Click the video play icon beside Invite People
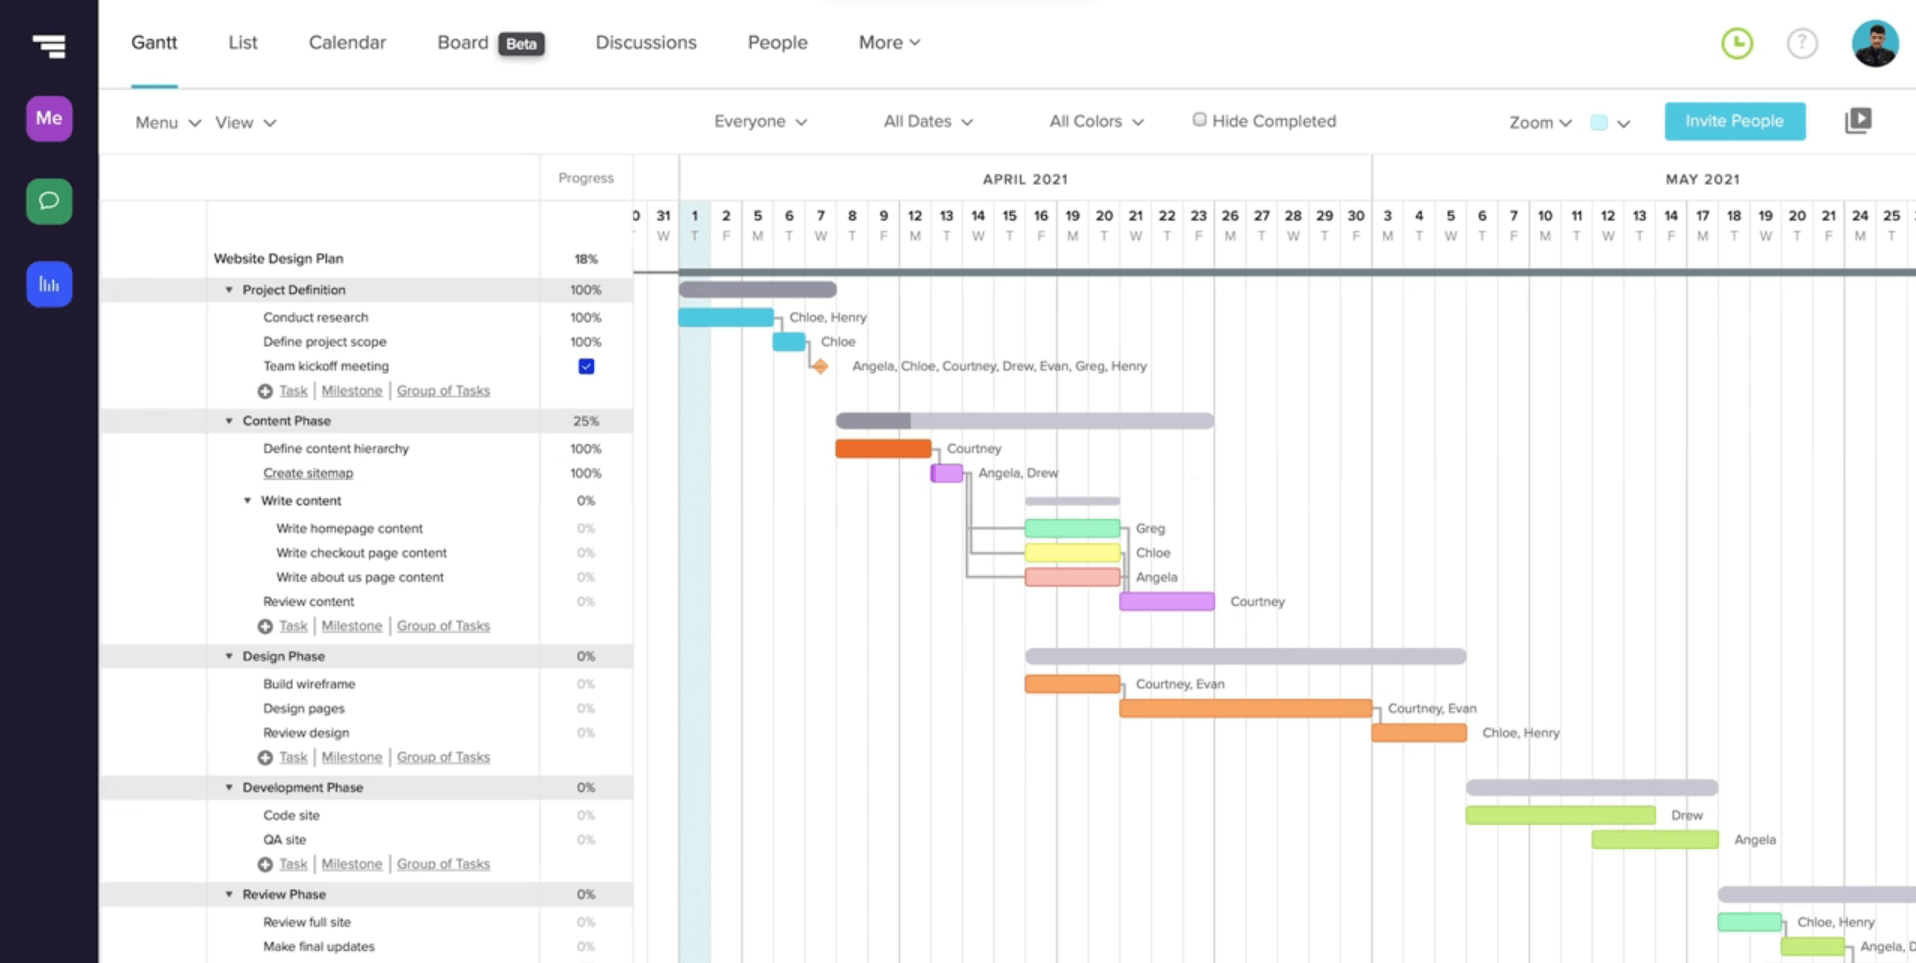The width and height of the screenshot is (1916, 963). pos(1857,121)
